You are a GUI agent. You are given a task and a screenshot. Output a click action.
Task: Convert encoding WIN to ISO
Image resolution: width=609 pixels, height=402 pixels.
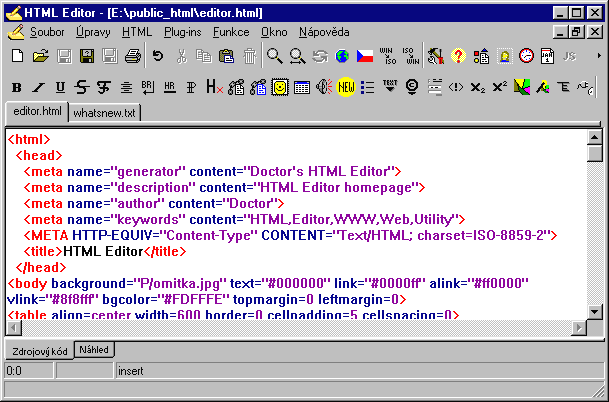388,56
